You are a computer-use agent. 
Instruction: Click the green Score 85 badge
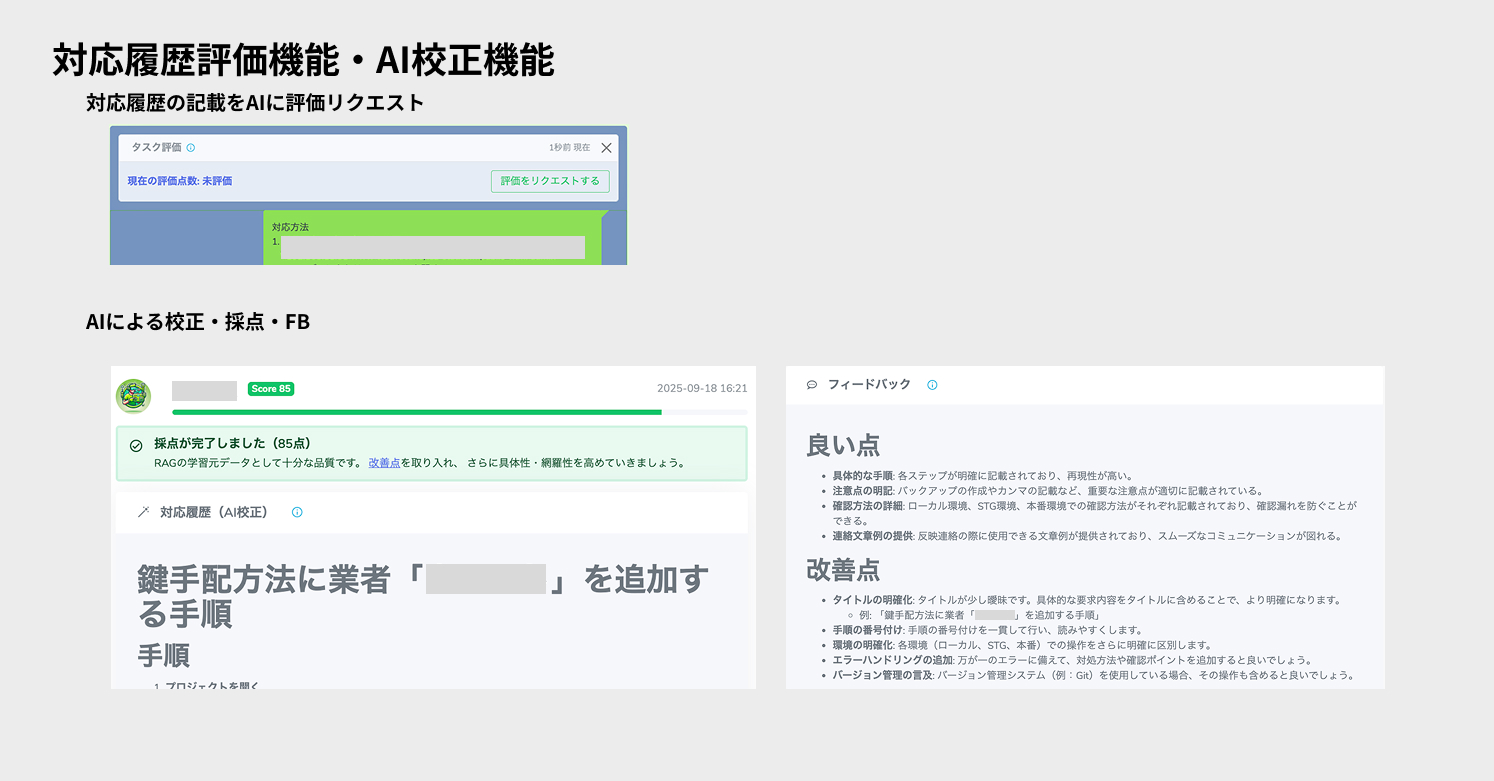[271, 389]
